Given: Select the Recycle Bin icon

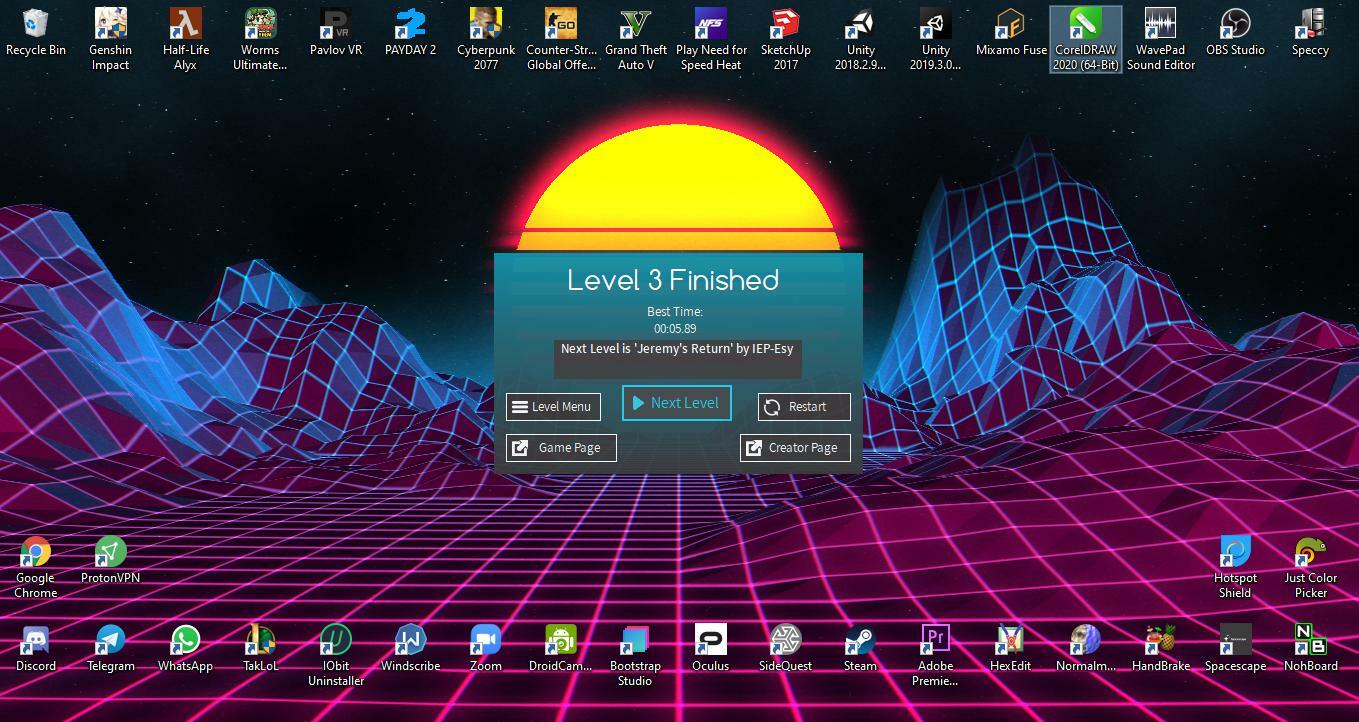Looking at the screenshot, I should (36, 25).
